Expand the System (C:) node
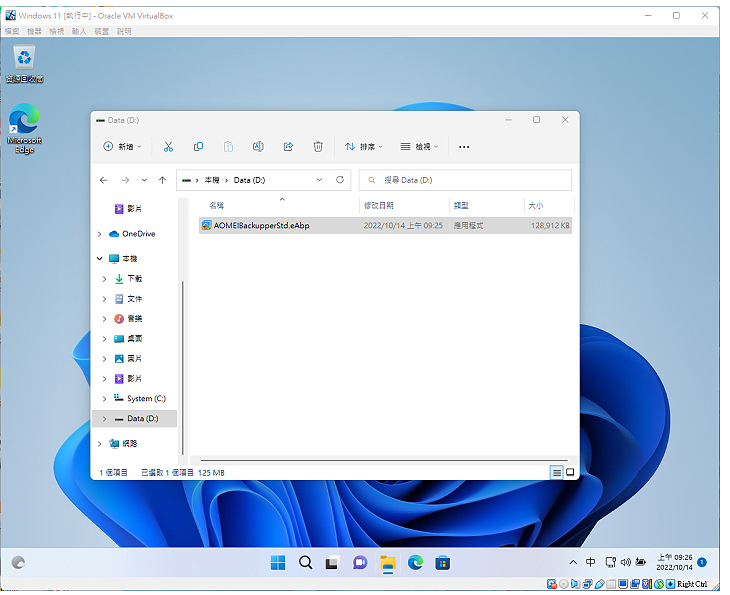Image resolution: width=730 pixels, height=595 pixels. (x=104, y=399)
